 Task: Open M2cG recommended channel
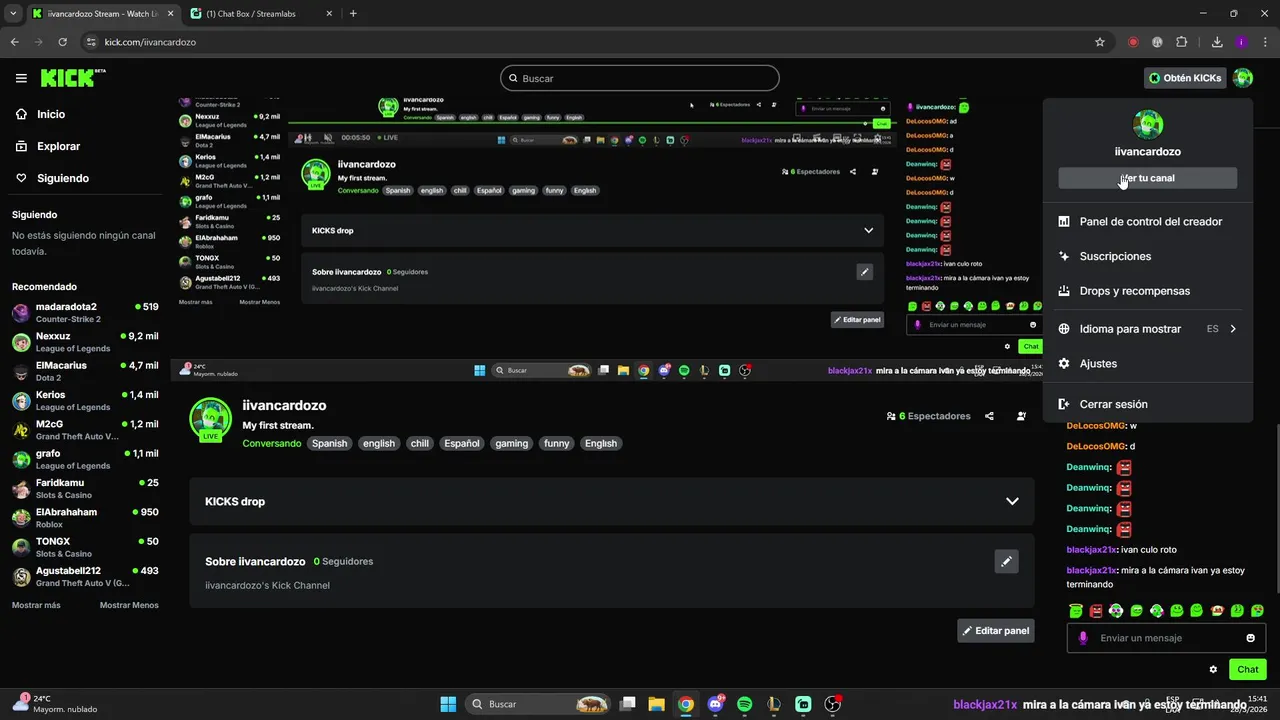(85, 430)
